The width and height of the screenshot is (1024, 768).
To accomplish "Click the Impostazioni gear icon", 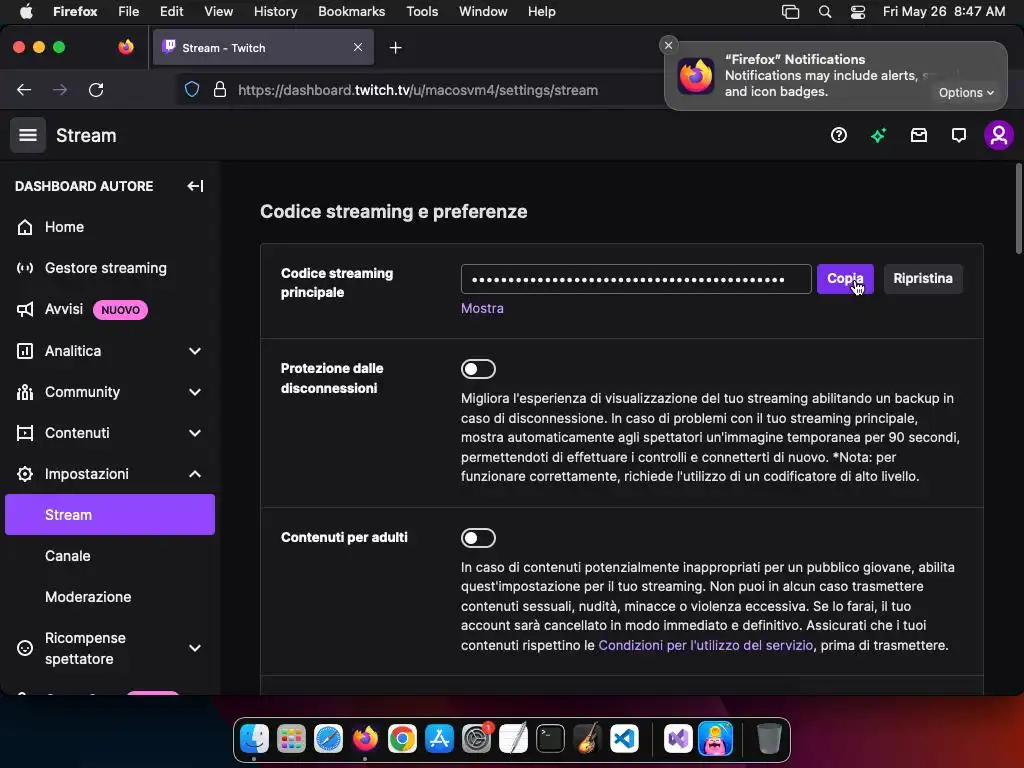I will (x=25, y=474).
